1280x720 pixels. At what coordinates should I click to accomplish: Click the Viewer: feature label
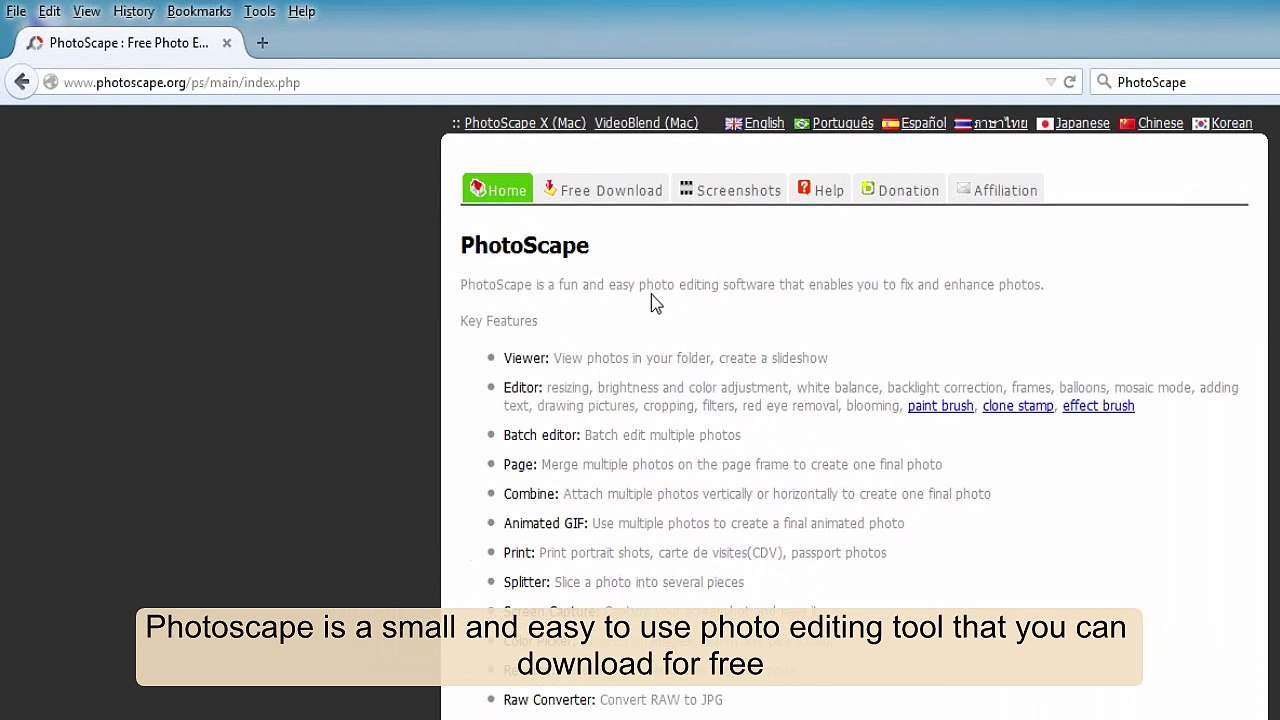coord(526,358)
